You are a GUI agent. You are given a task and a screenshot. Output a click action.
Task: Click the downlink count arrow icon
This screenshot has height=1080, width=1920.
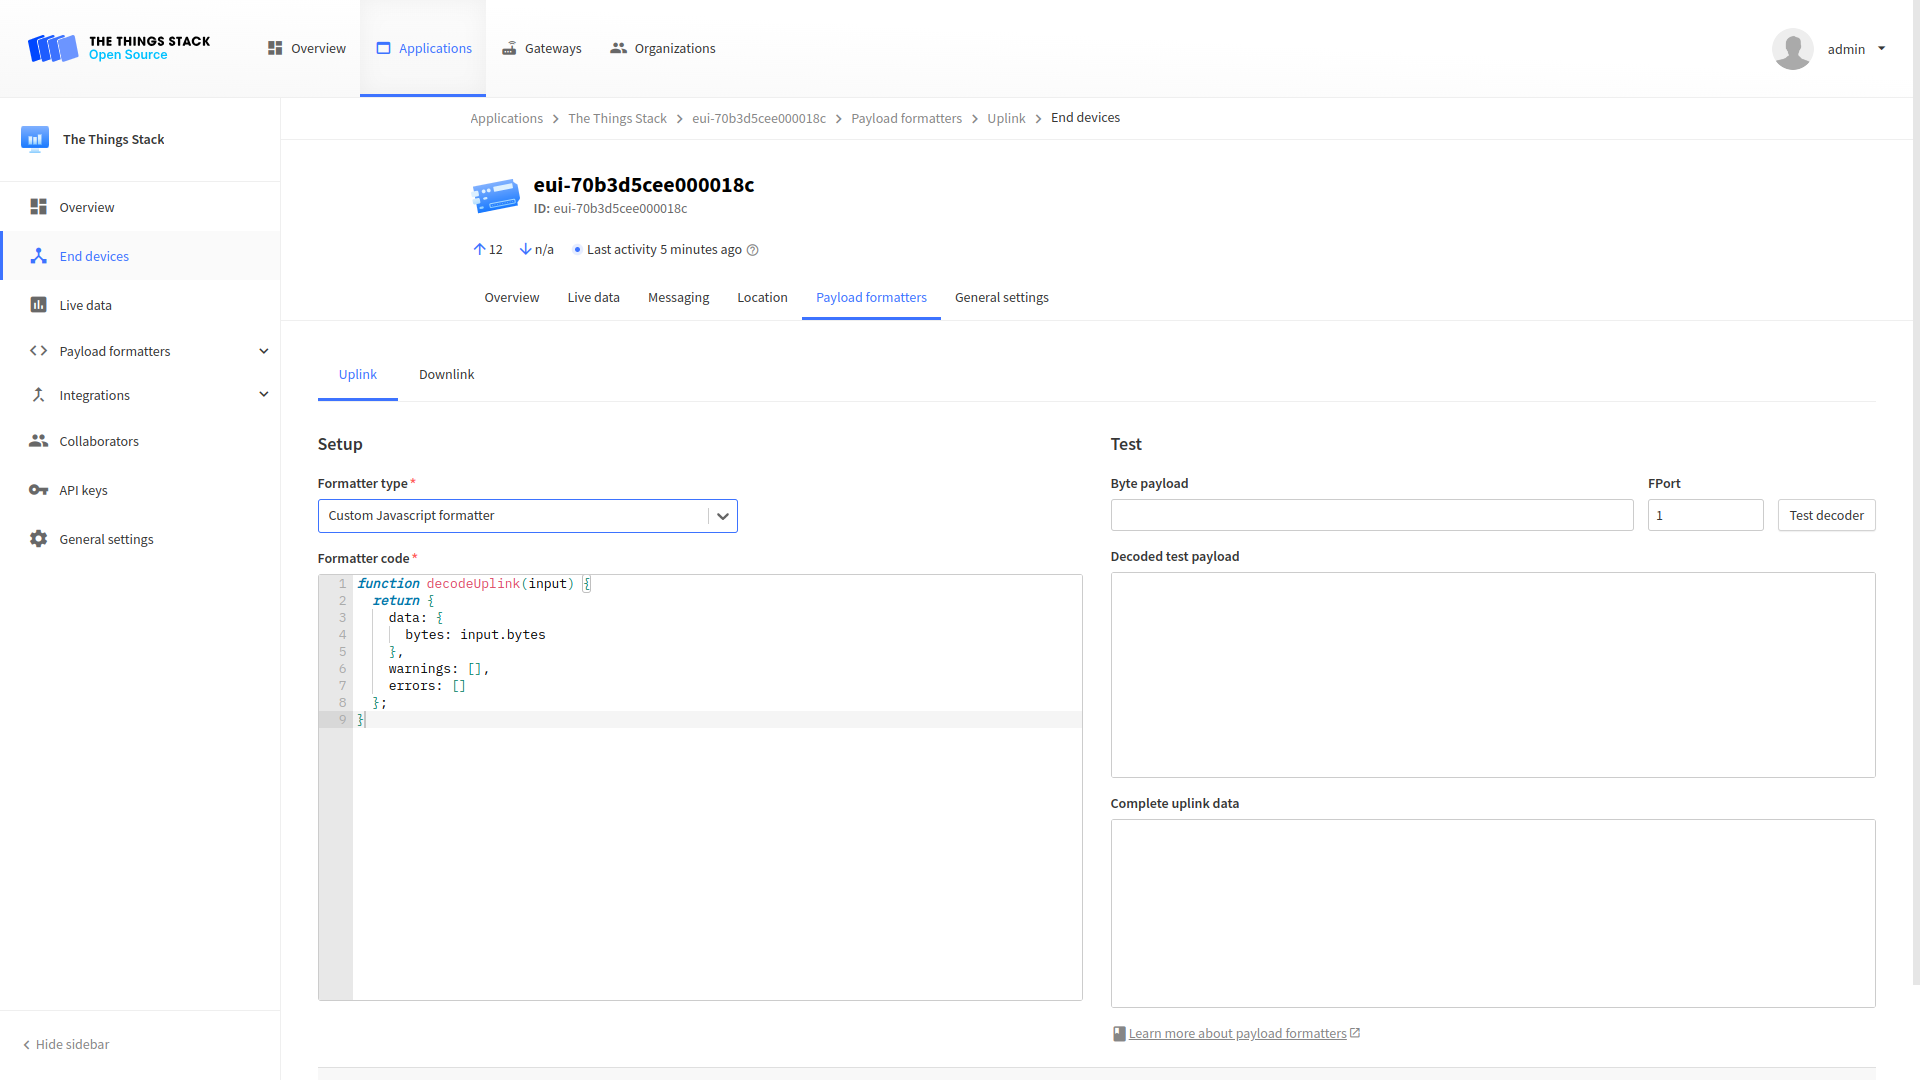(x=525, y=249)
